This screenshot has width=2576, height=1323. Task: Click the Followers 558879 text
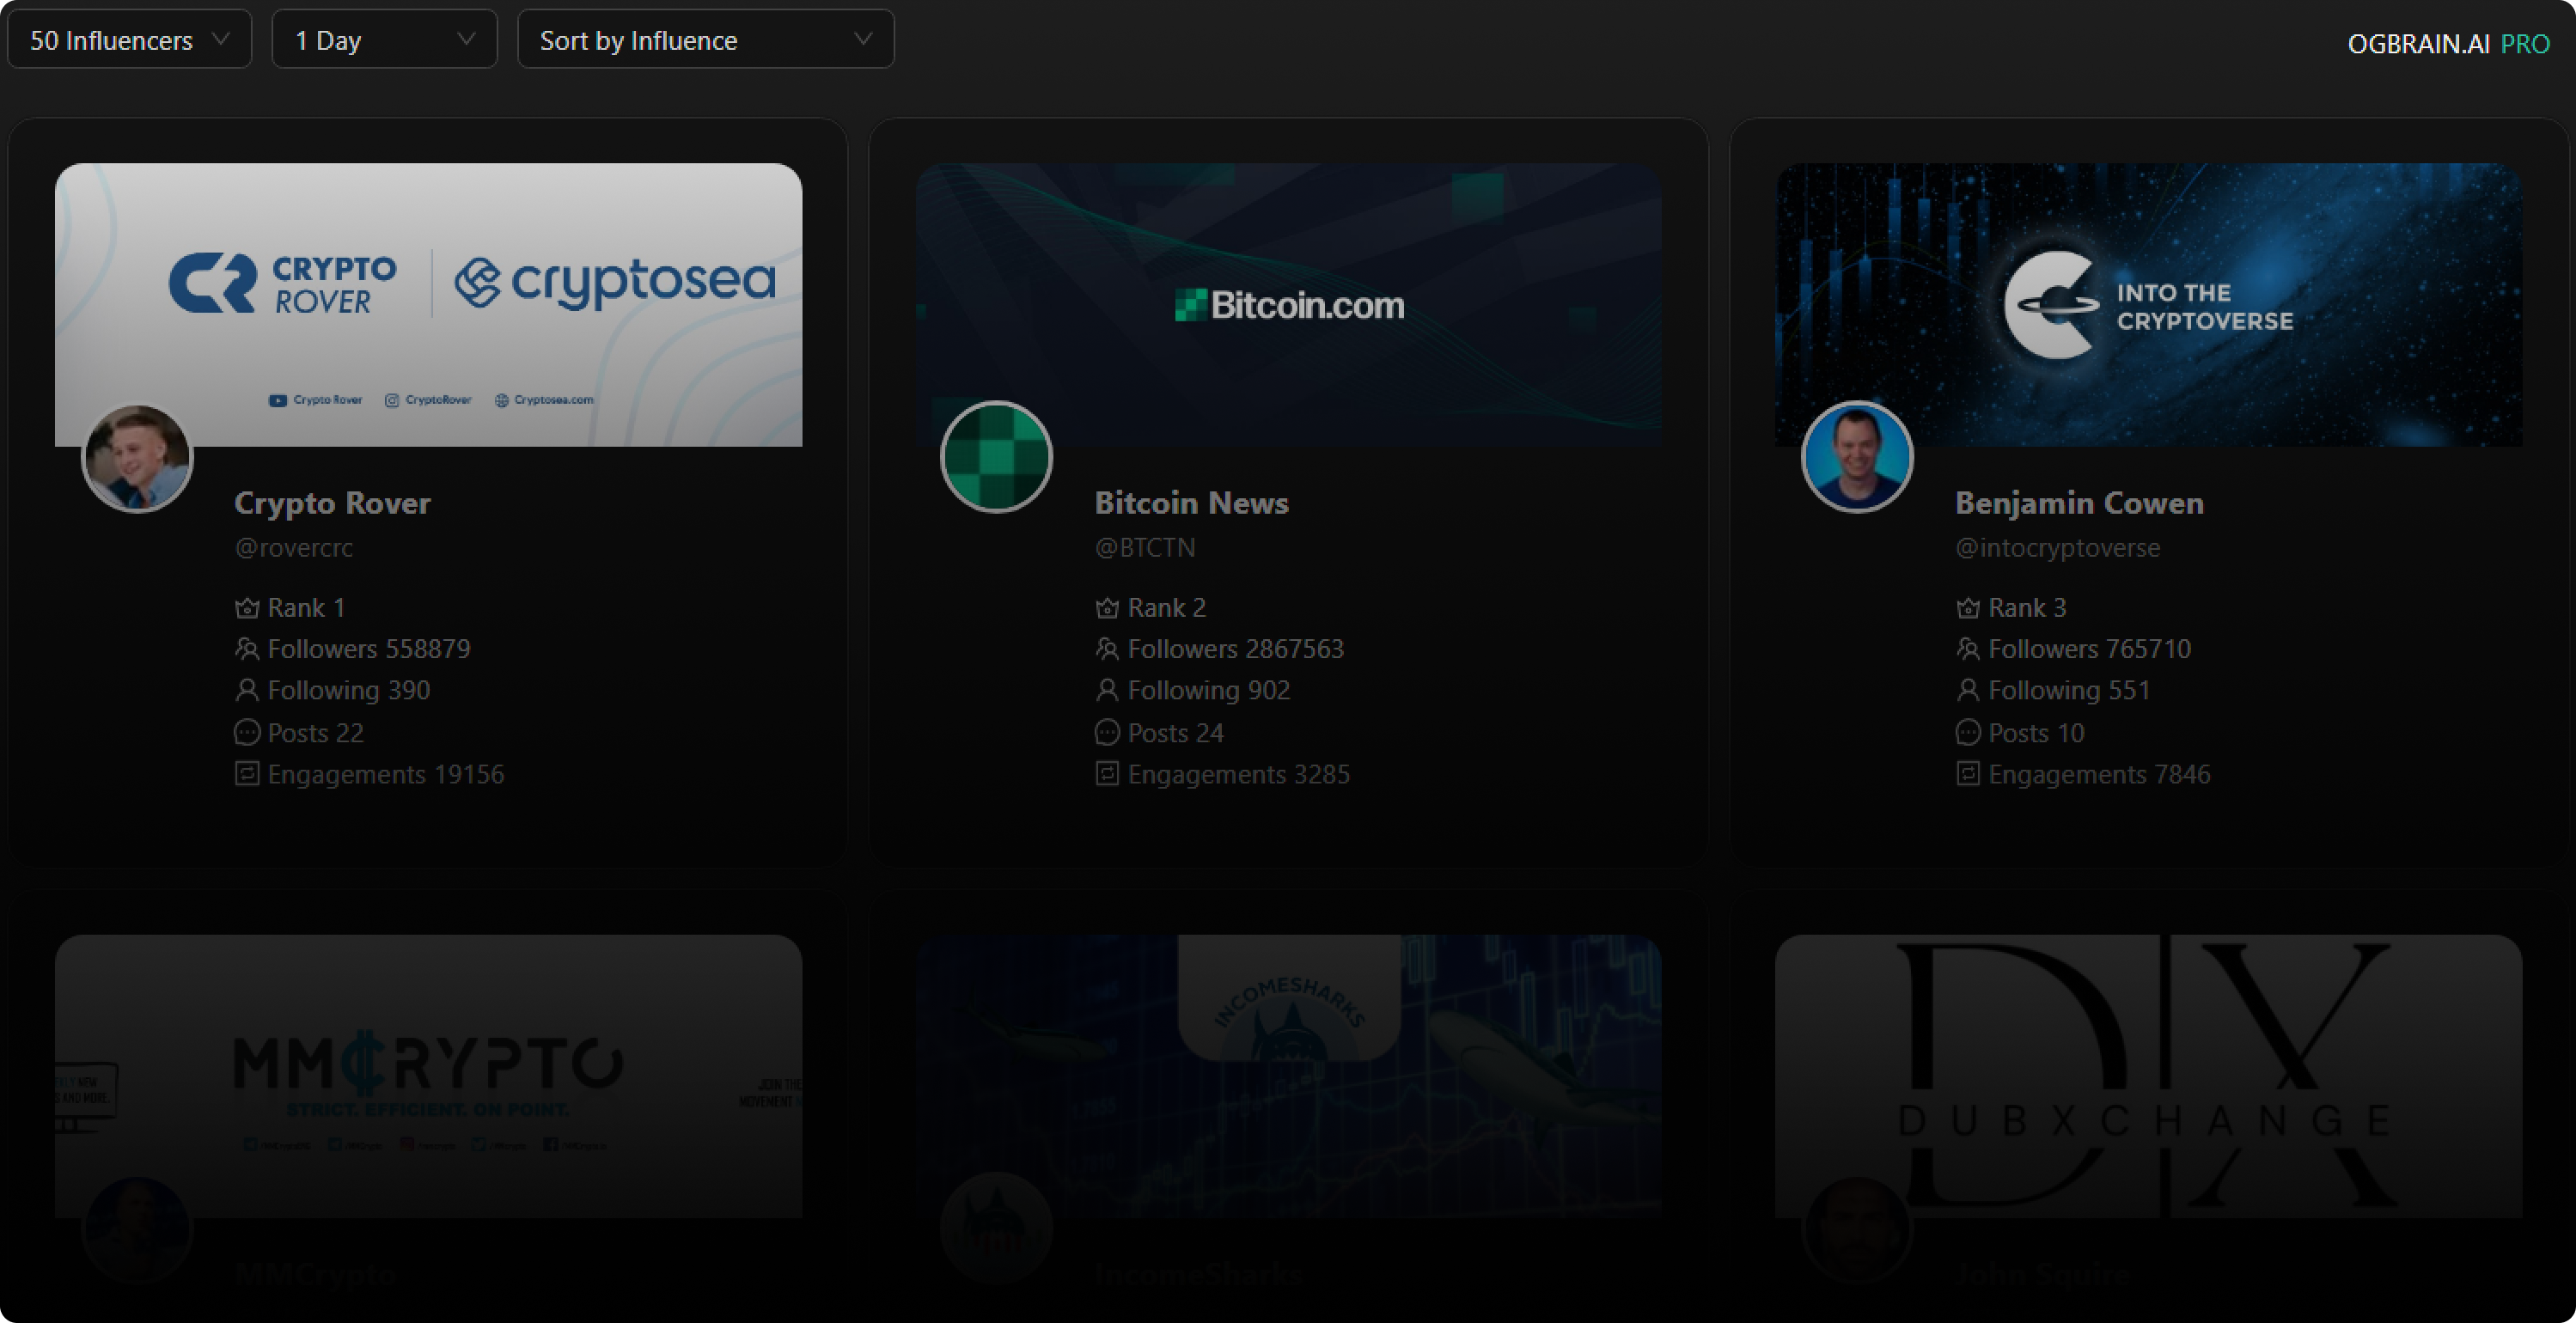369,649
